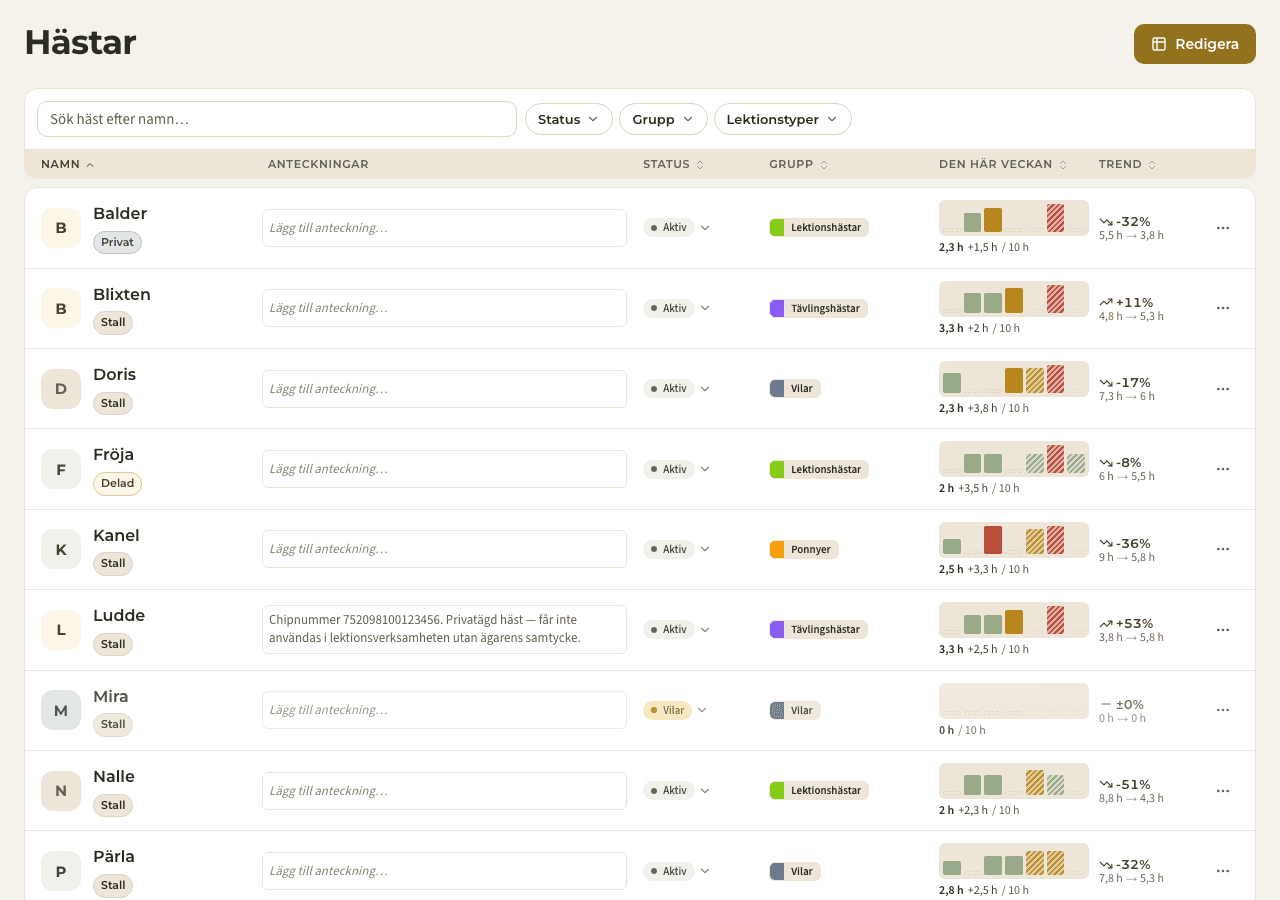Open the more options menu for Doris
The image size is (1280, 900).
(x=1222, y=389)
